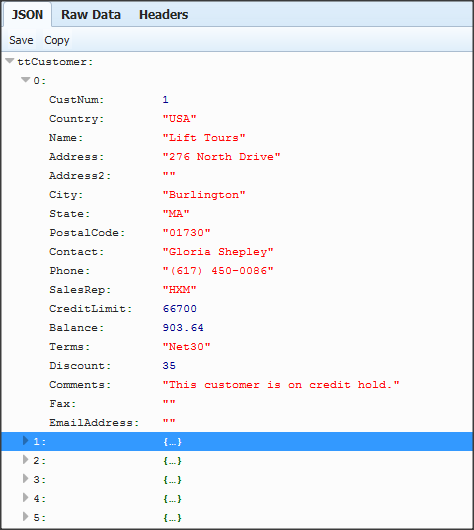Open the Headers tab
Screen dimensions: 474x530
pos(163,15)
